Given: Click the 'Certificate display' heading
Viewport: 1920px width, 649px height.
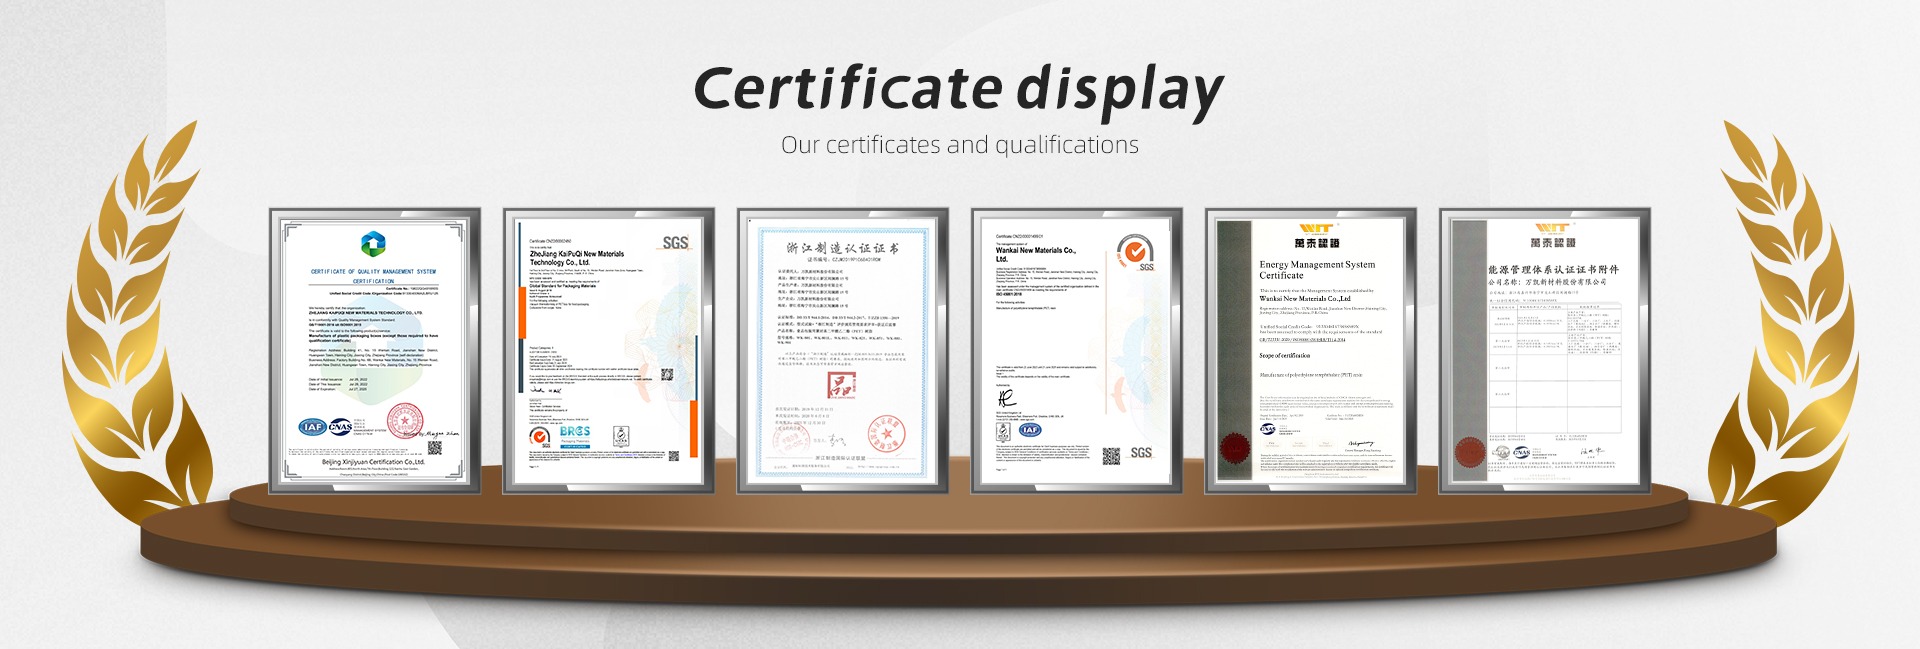Looking at the screenshot, I should click(x=959, y=90).
